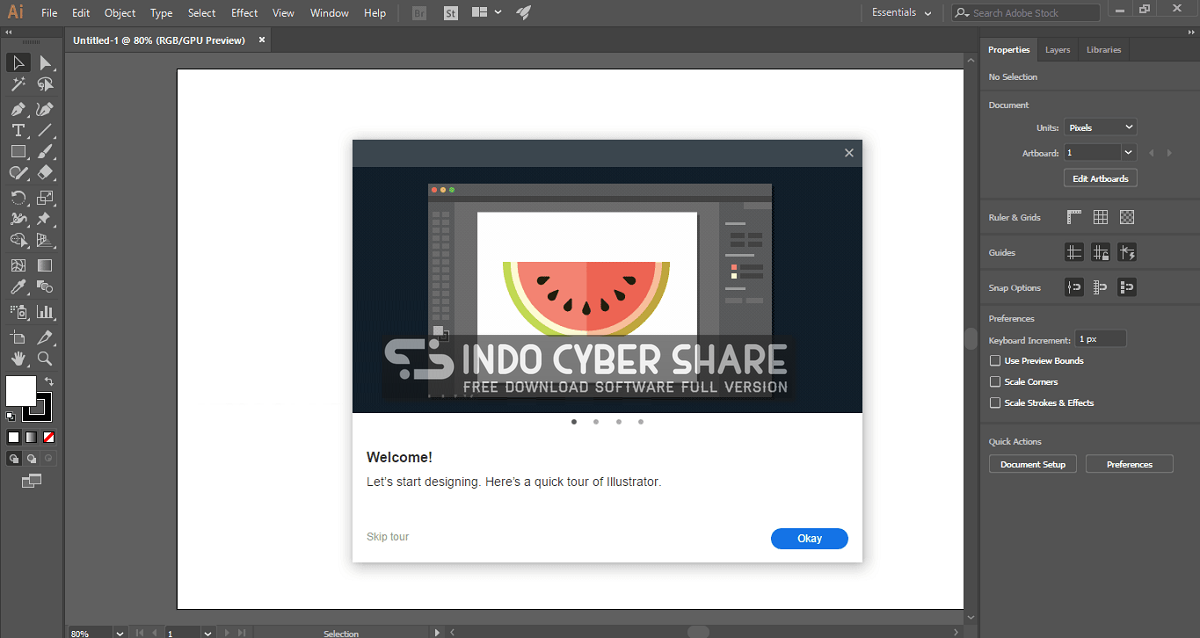This screenshot has width=1200, height=638.
Task: Select the Direct Selection tool
Action: (x=45, y=63)
